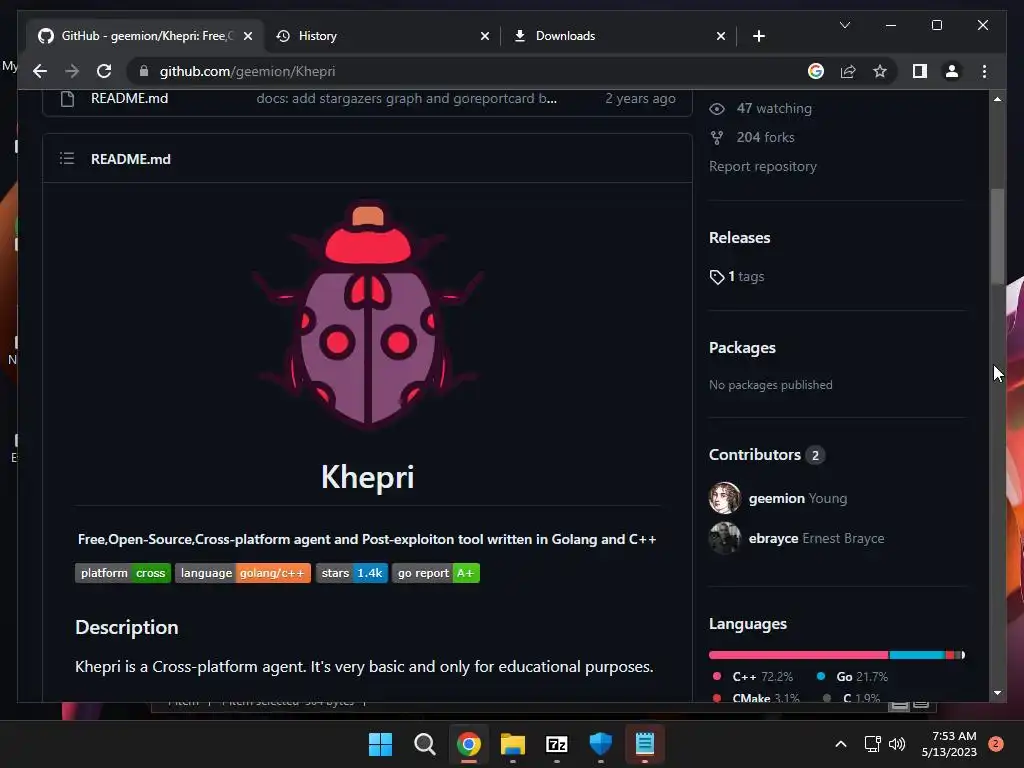Viewport: 1024px width, 768px height.
Task: Open the Go 21.7% language link
Action: tap(852, 677)
